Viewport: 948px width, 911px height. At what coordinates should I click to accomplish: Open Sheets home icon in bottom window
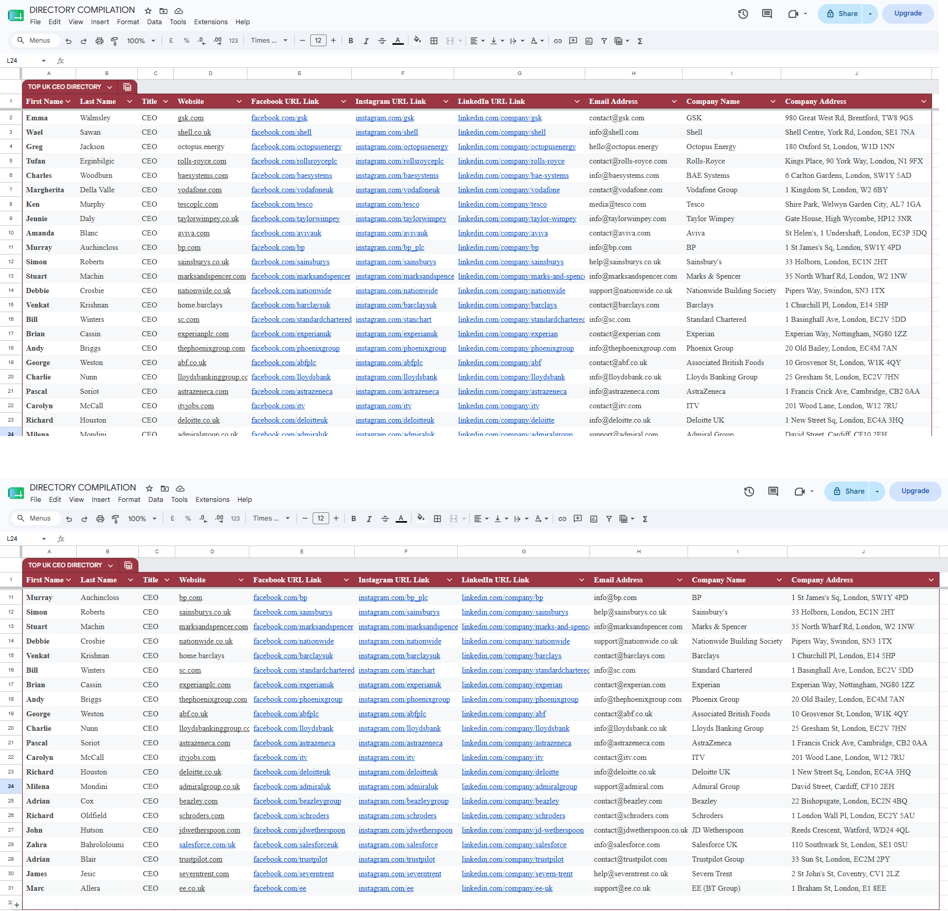(16, 493)
